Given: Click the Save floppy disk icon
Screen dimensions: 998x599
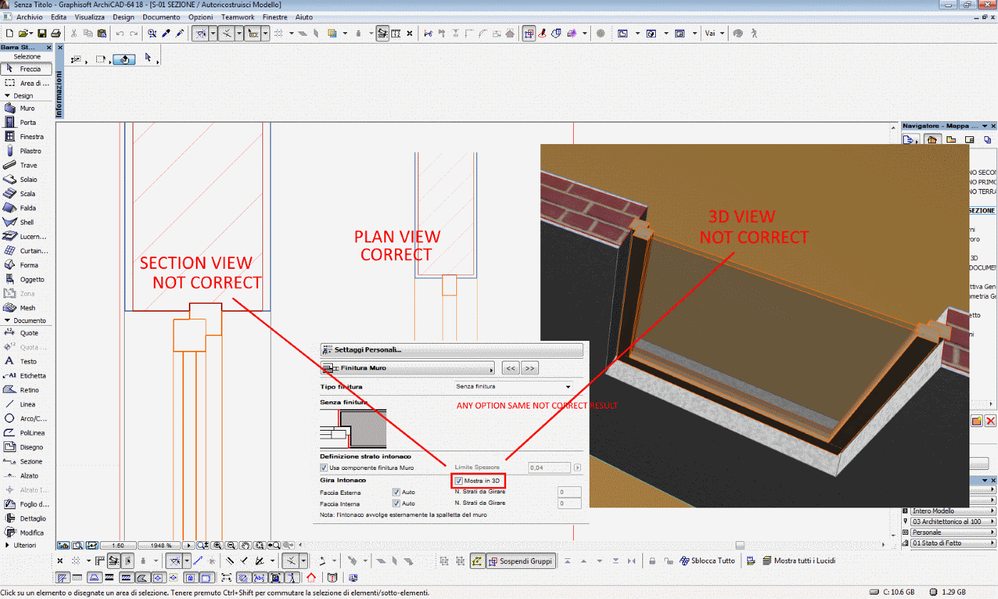Looking at the screenshot, I should pyautogui.click(x=42, y=33).
